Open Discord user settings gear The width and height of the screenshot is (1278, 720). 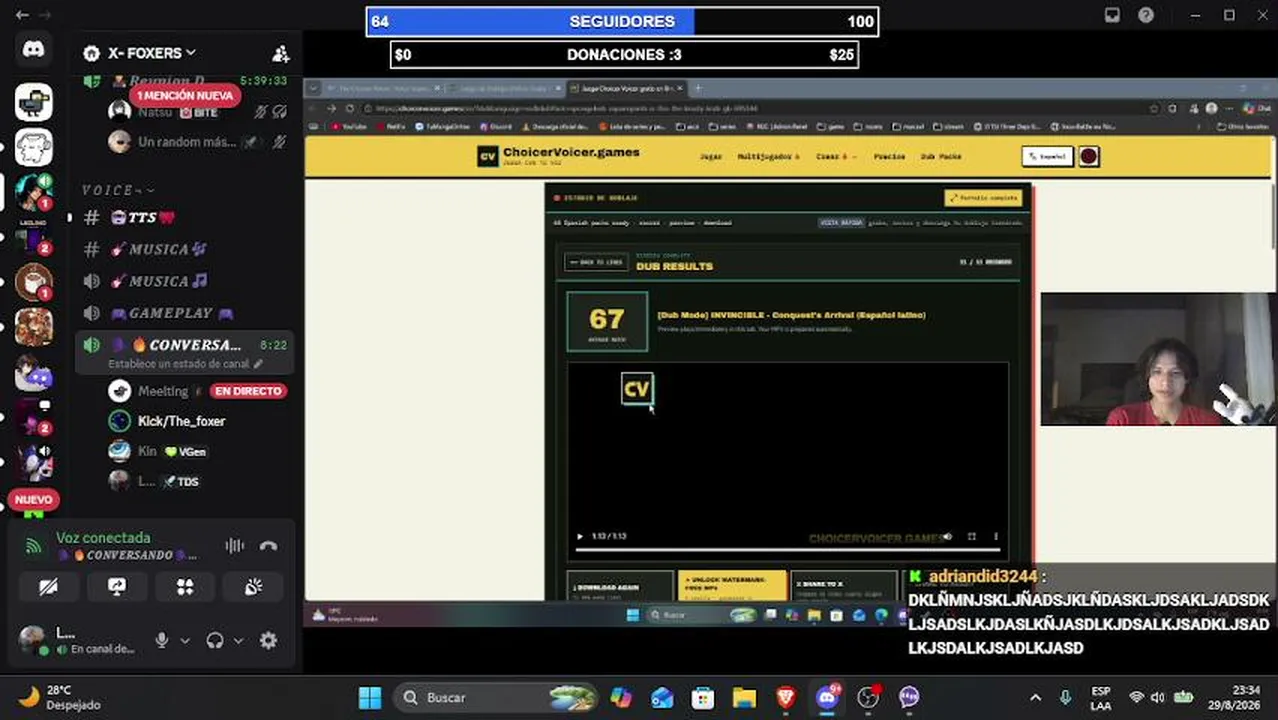tap(268, 640)
